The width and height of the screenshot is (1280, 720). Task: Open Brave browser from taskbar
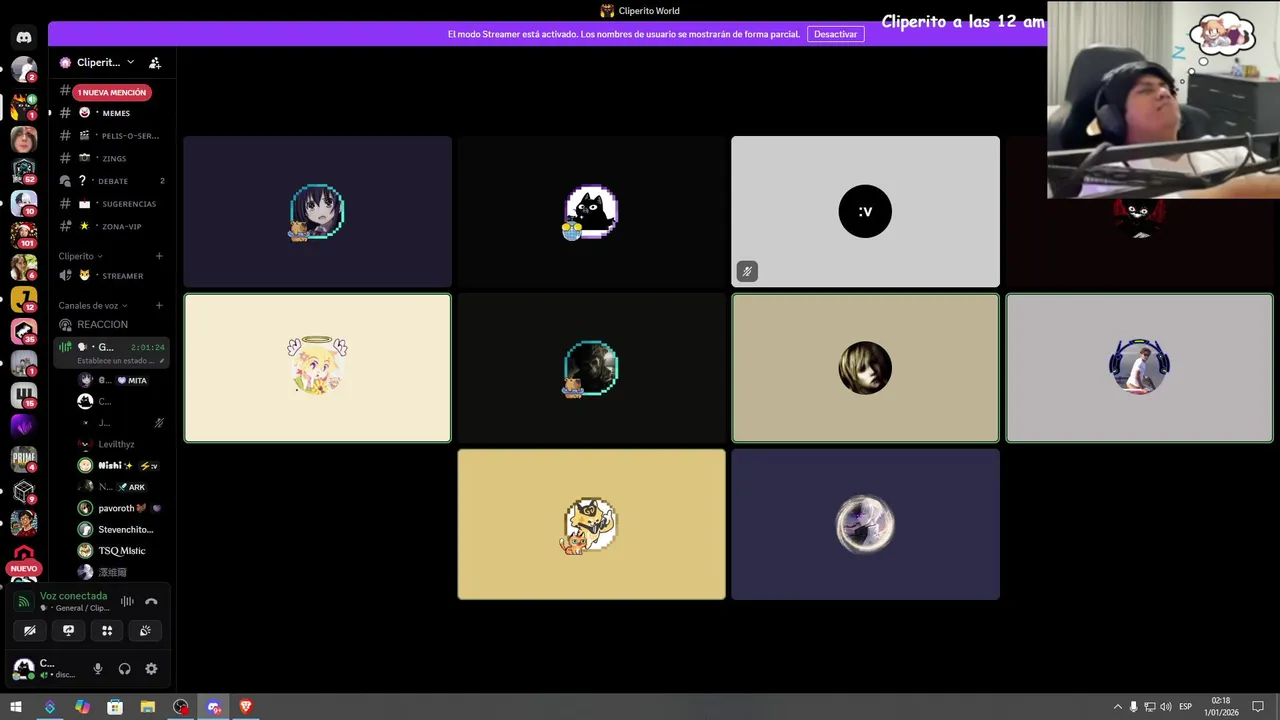[246, 707]
